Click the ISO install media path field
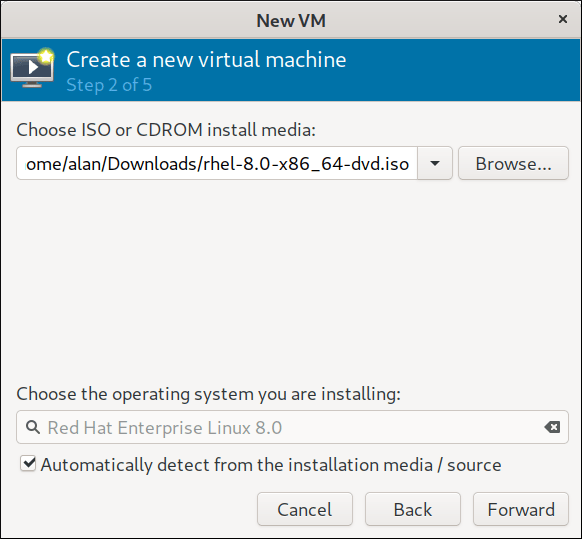This screenshot has height=539, width=582. tap(217, 163)
